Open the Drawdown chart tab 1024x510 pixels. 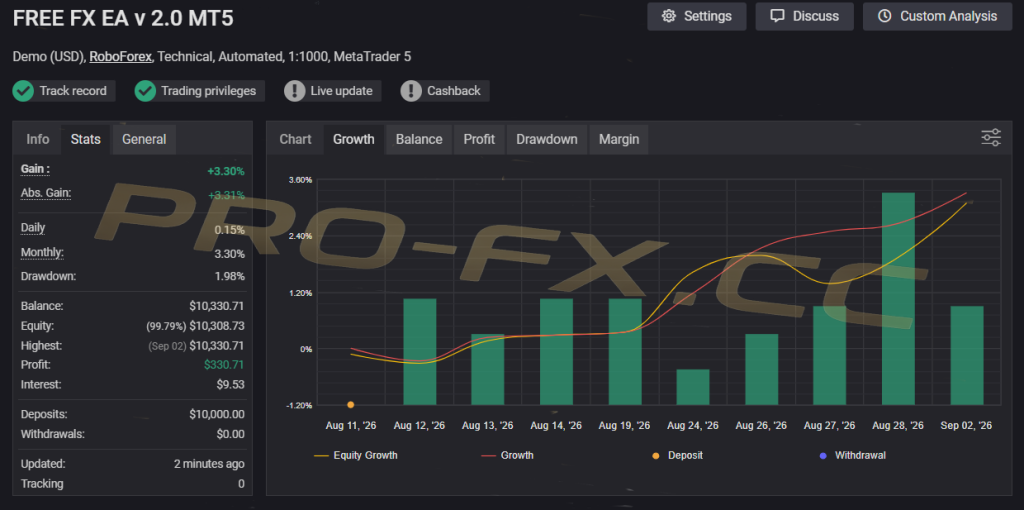(x=547, y=139)
